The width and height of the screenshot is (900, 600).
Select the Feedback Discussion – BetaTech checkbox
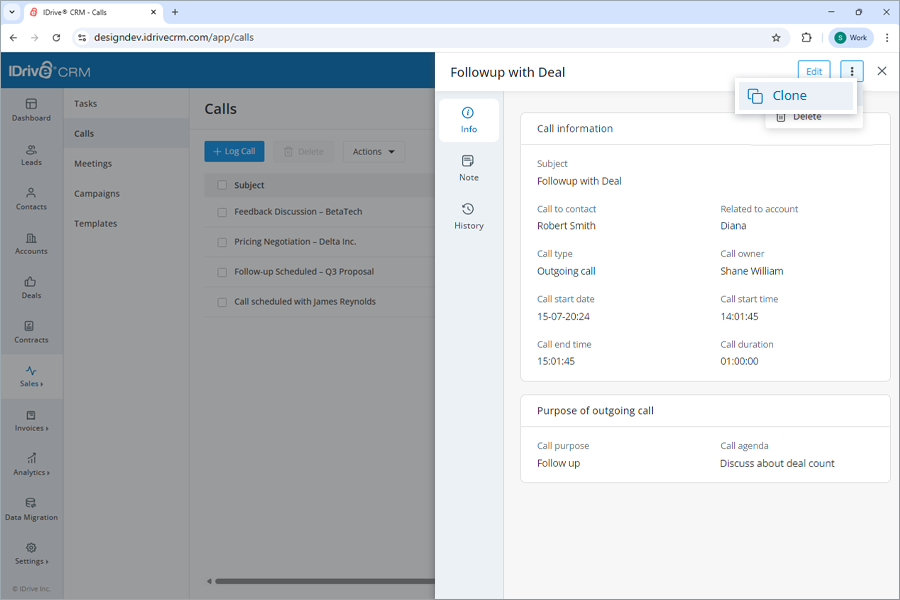coord(222,211)
